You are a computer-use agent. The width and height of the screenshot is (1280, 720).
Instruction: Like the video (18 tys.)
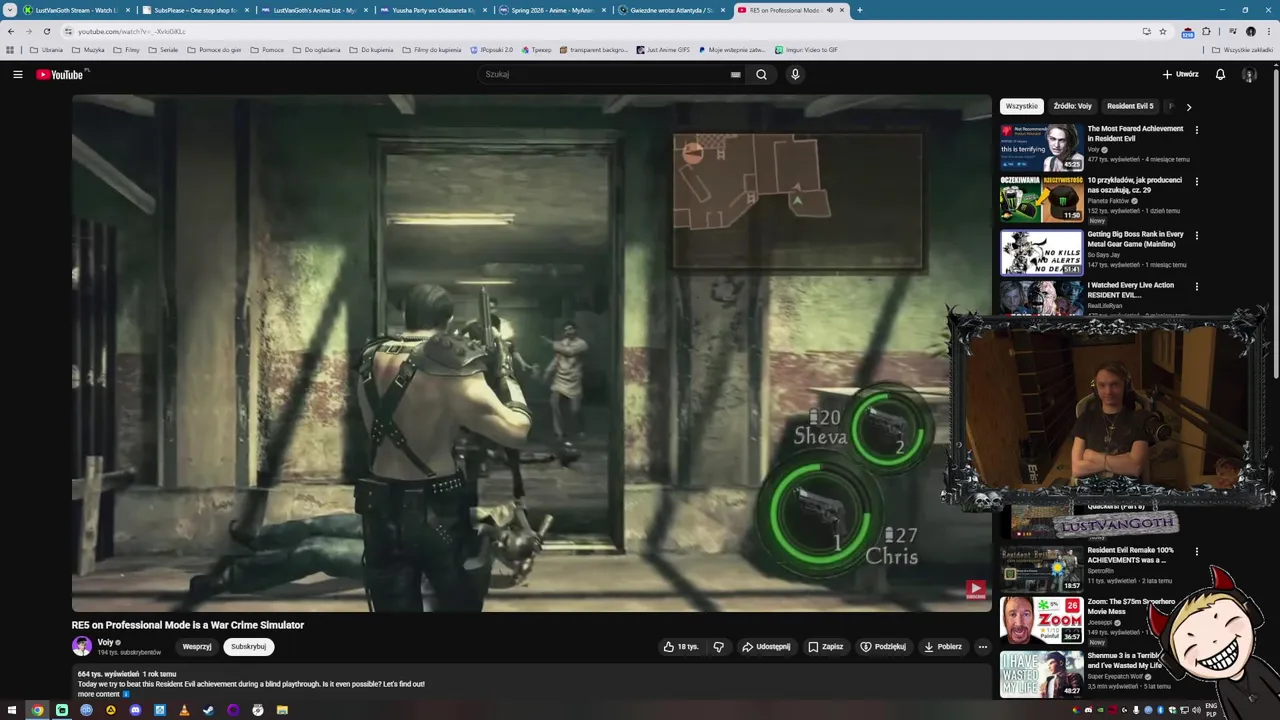681,647
